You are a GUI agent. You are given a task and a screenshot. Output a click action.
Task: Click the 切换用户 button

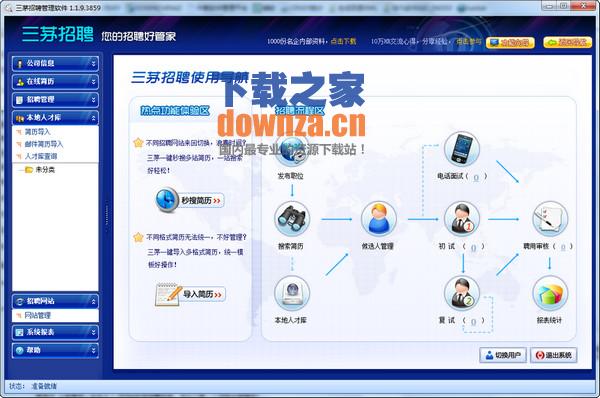(x=503, y=355)
